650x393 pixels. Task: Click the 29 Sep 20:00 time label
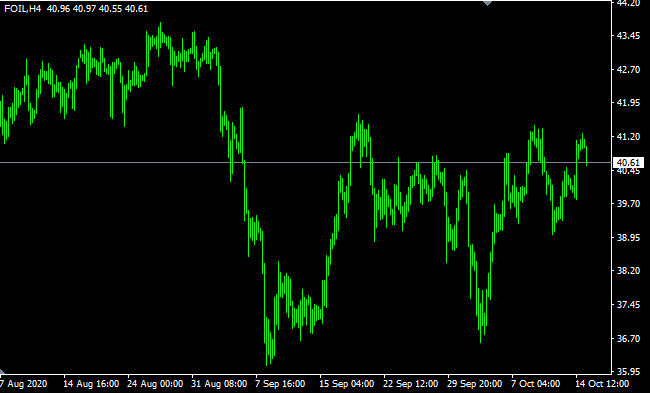pyautogui.click(x=474, y=383)
